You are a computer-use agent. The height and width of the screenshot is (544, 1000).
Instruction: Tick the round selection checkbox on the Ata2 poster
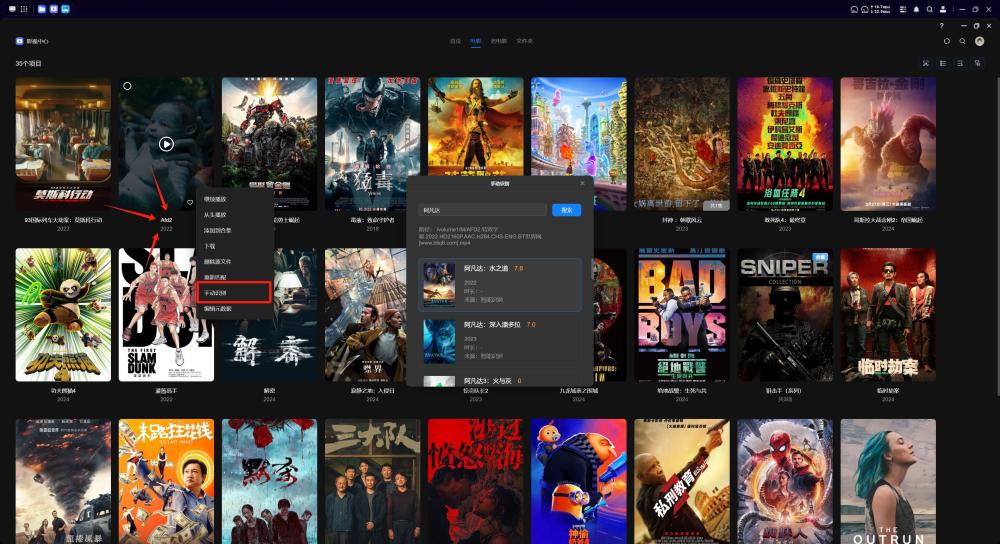127,85
